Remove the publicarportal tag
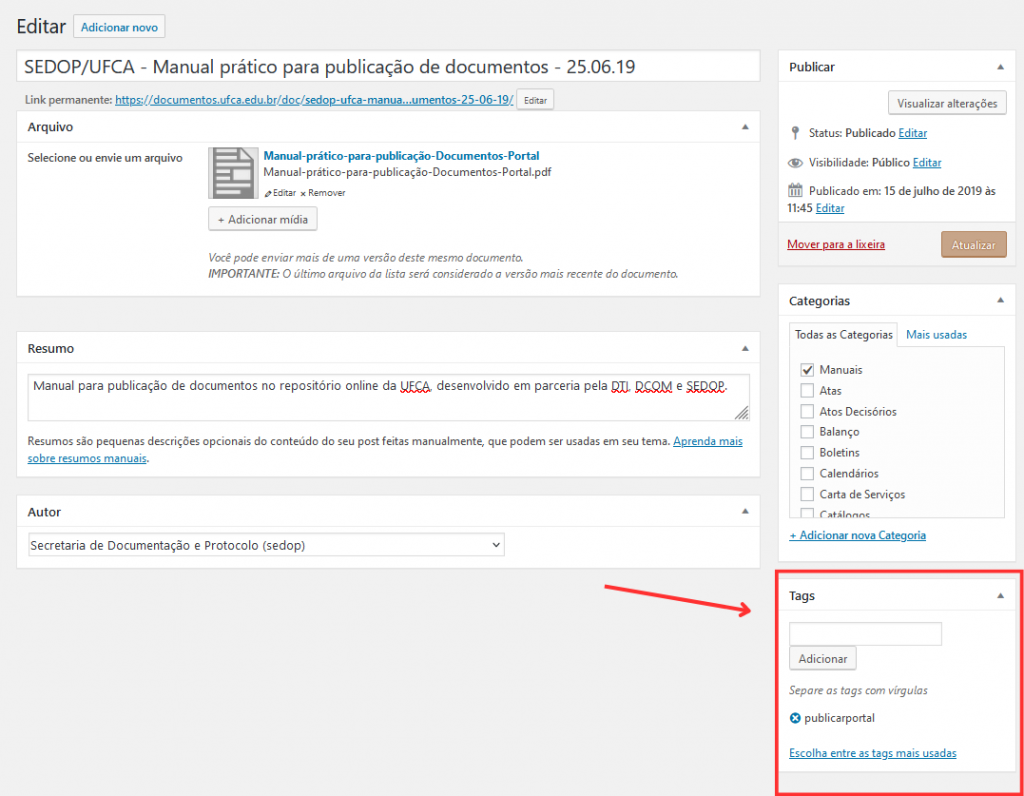1024x796 pixels. coord(795,718)
